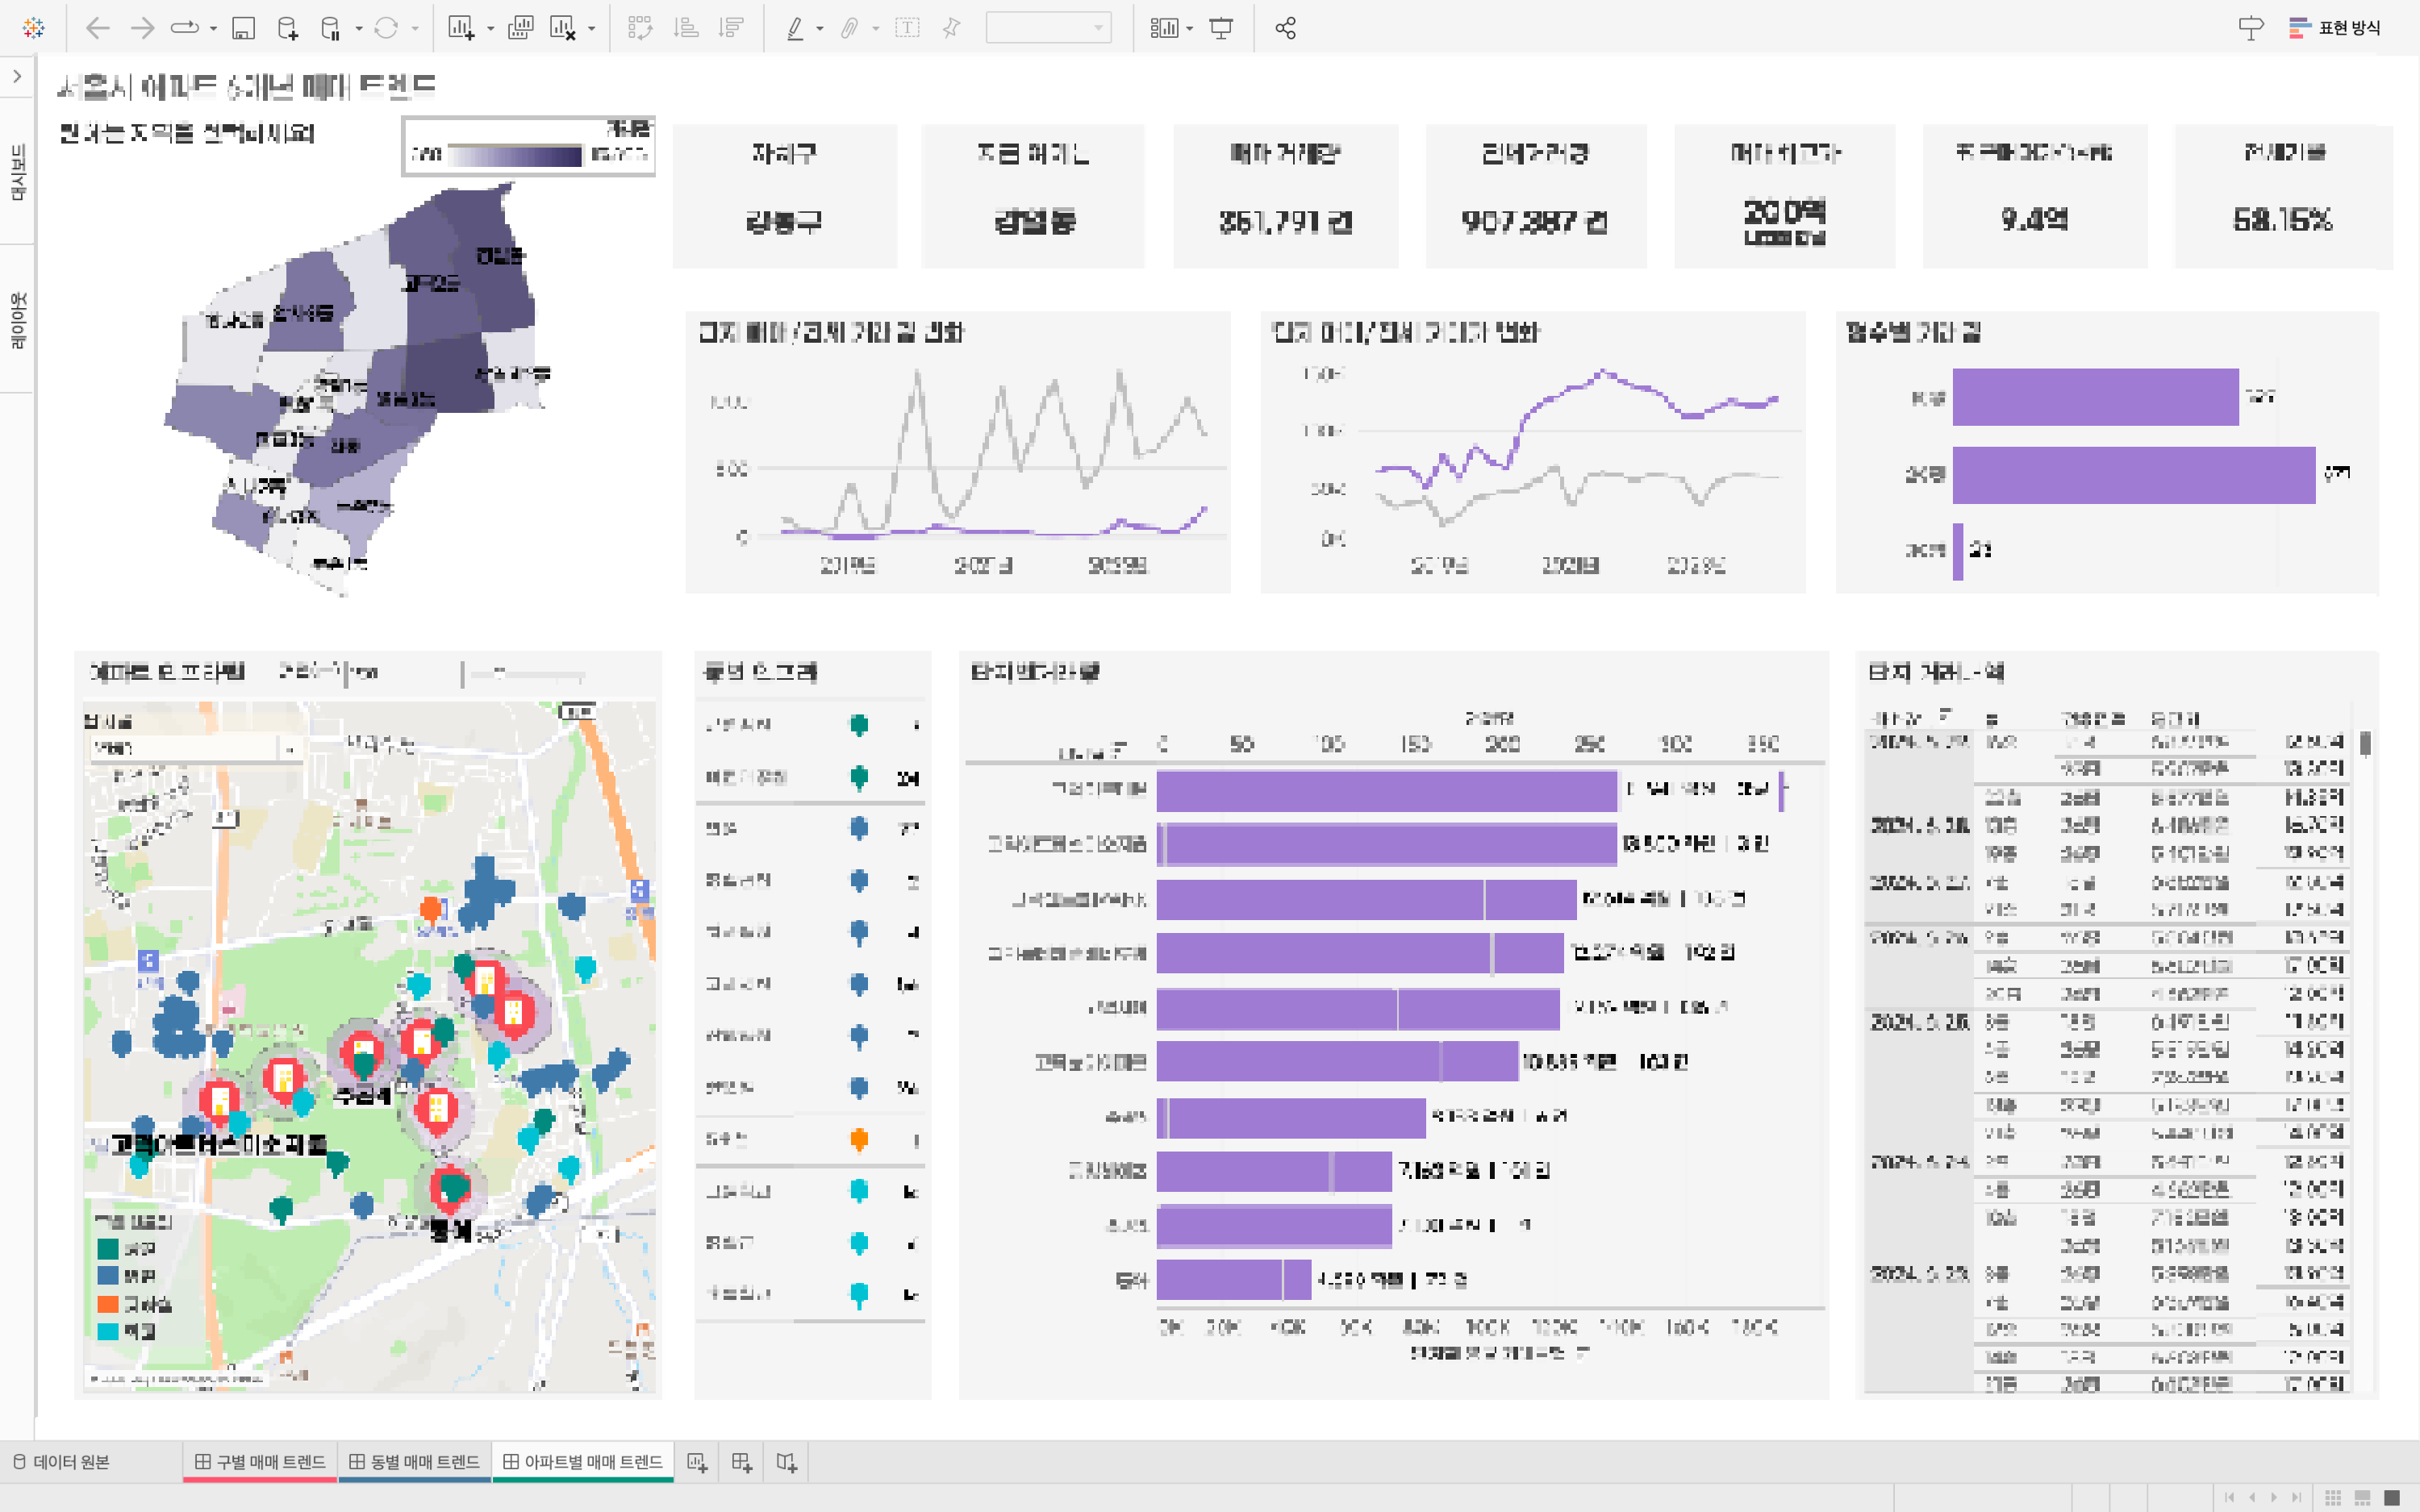Image resolution: width=2420 pixels, height=1512 pixels.
Task: Click the New Dashboard icon in tab bar
Action: 741,1462
